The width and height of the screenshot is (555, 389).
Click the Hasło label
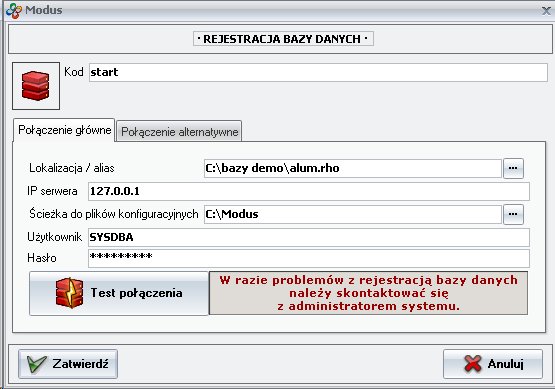tap(42, 258)
